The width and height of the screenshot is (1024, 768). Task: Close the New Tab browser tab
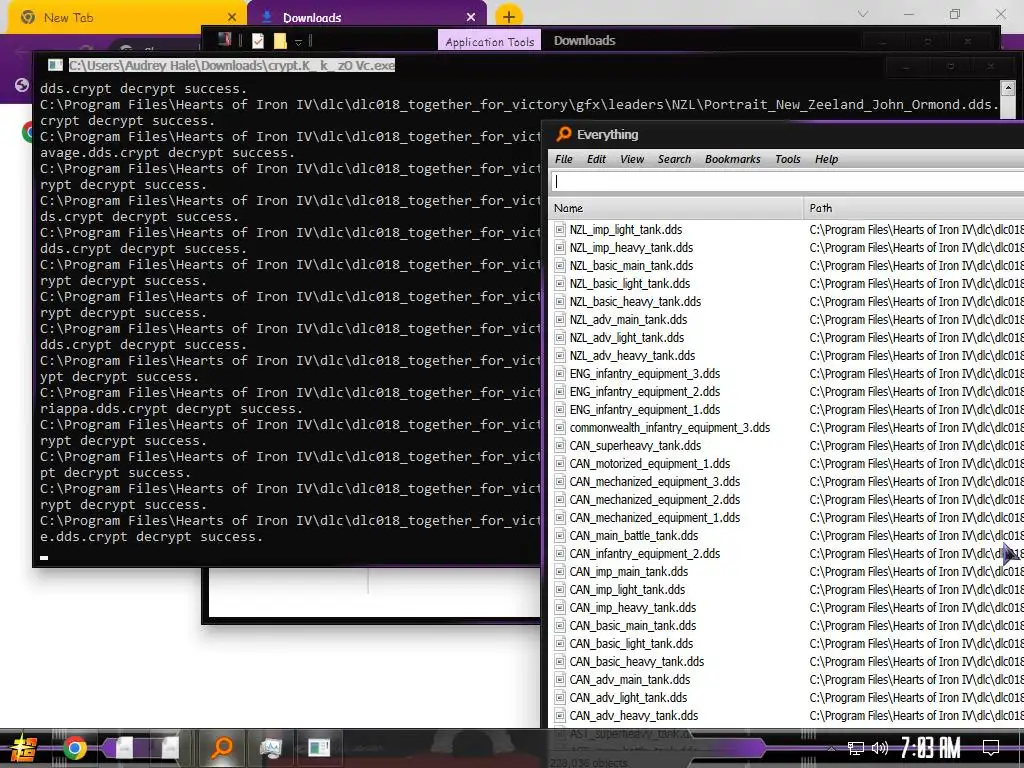click(x=232, y=17)
